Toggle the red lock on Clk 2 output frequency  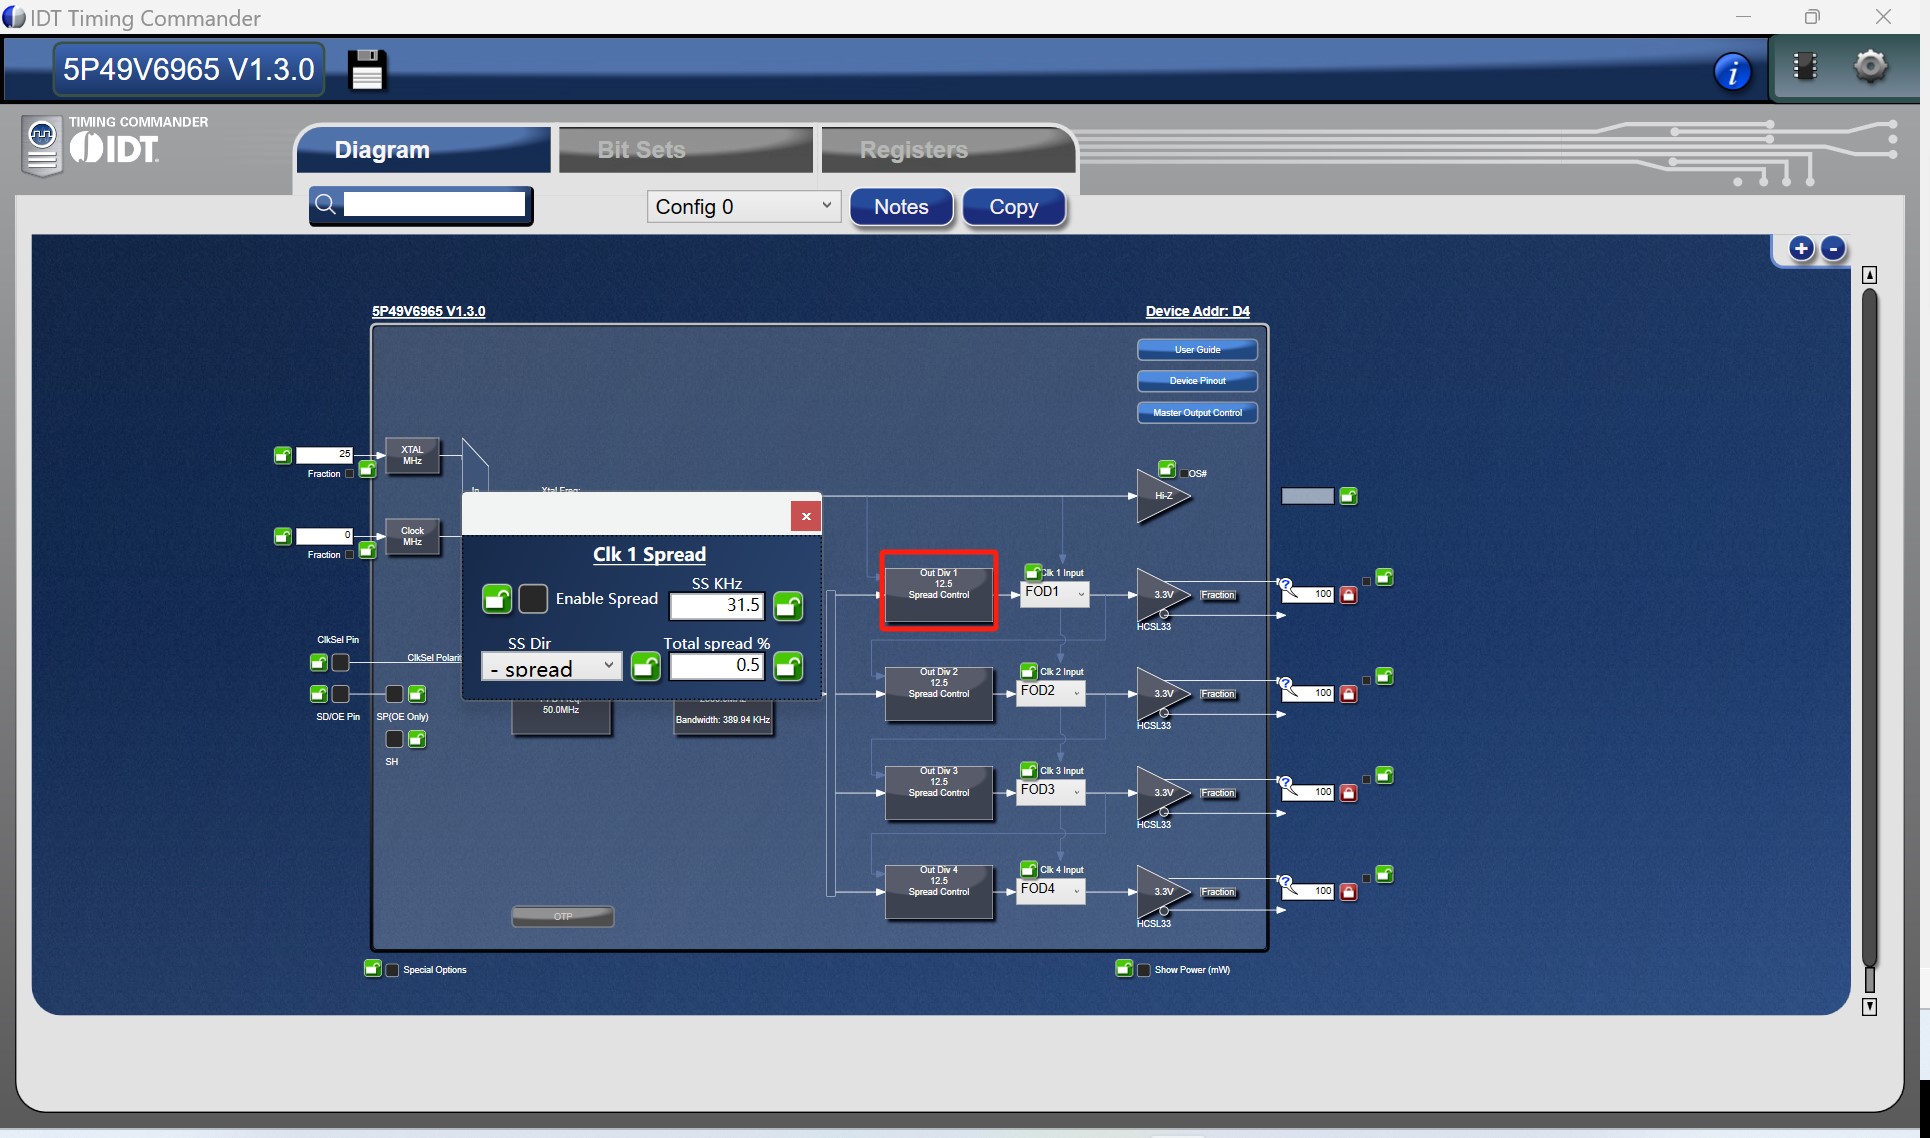(x=1348, y=694)
